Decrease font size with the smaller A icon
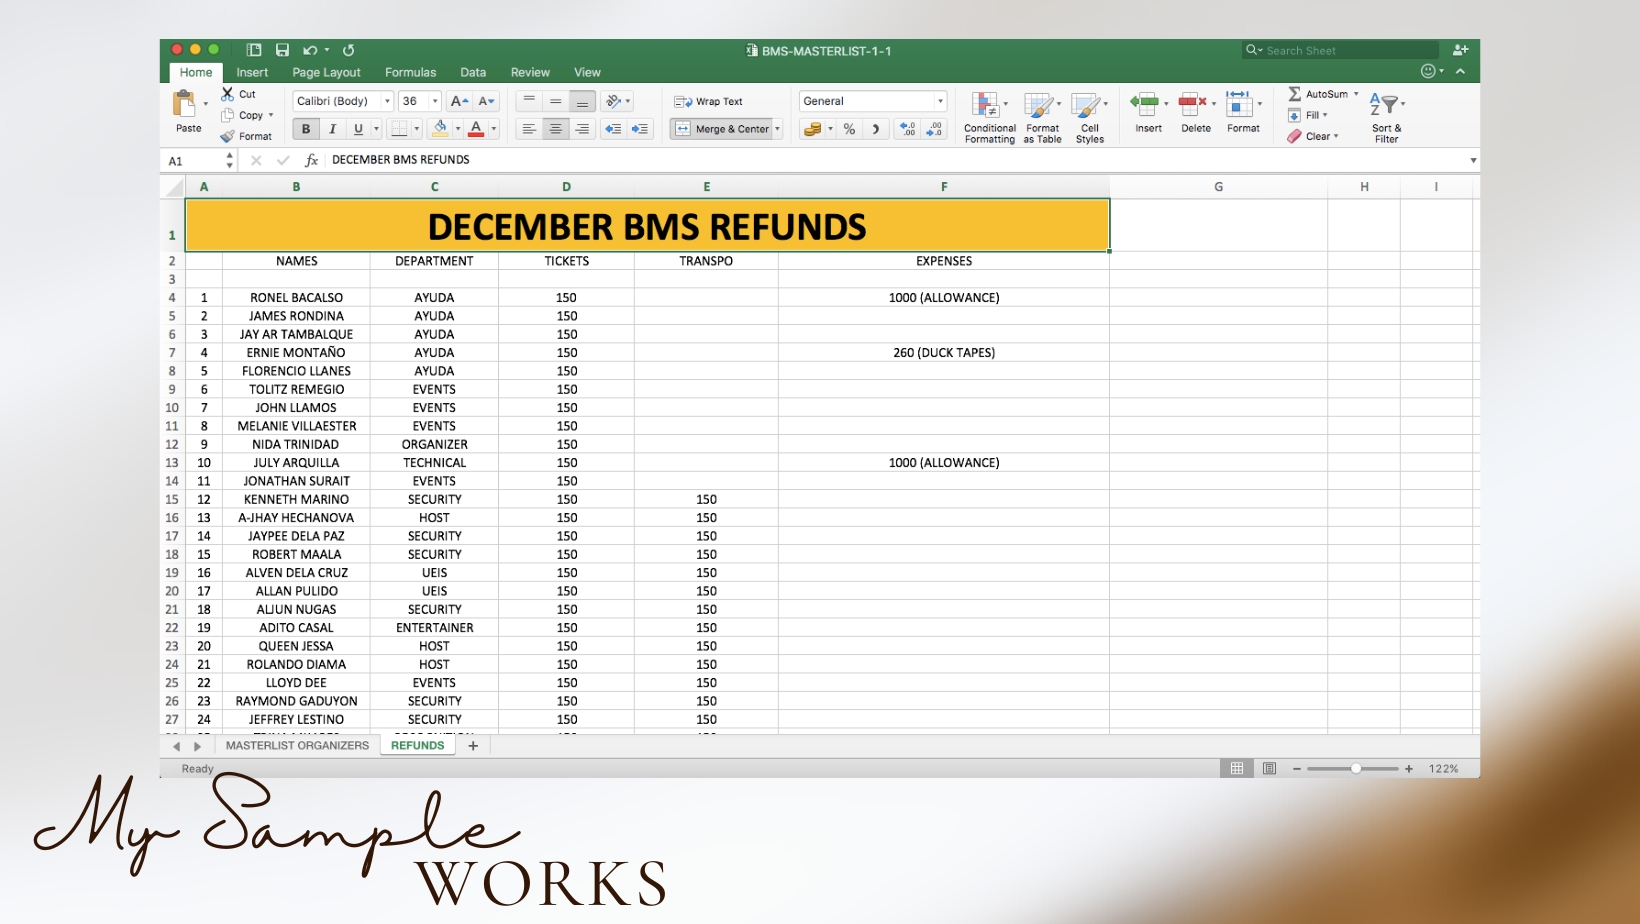This screenshot has width=1640, height=924. coord(486,101)
